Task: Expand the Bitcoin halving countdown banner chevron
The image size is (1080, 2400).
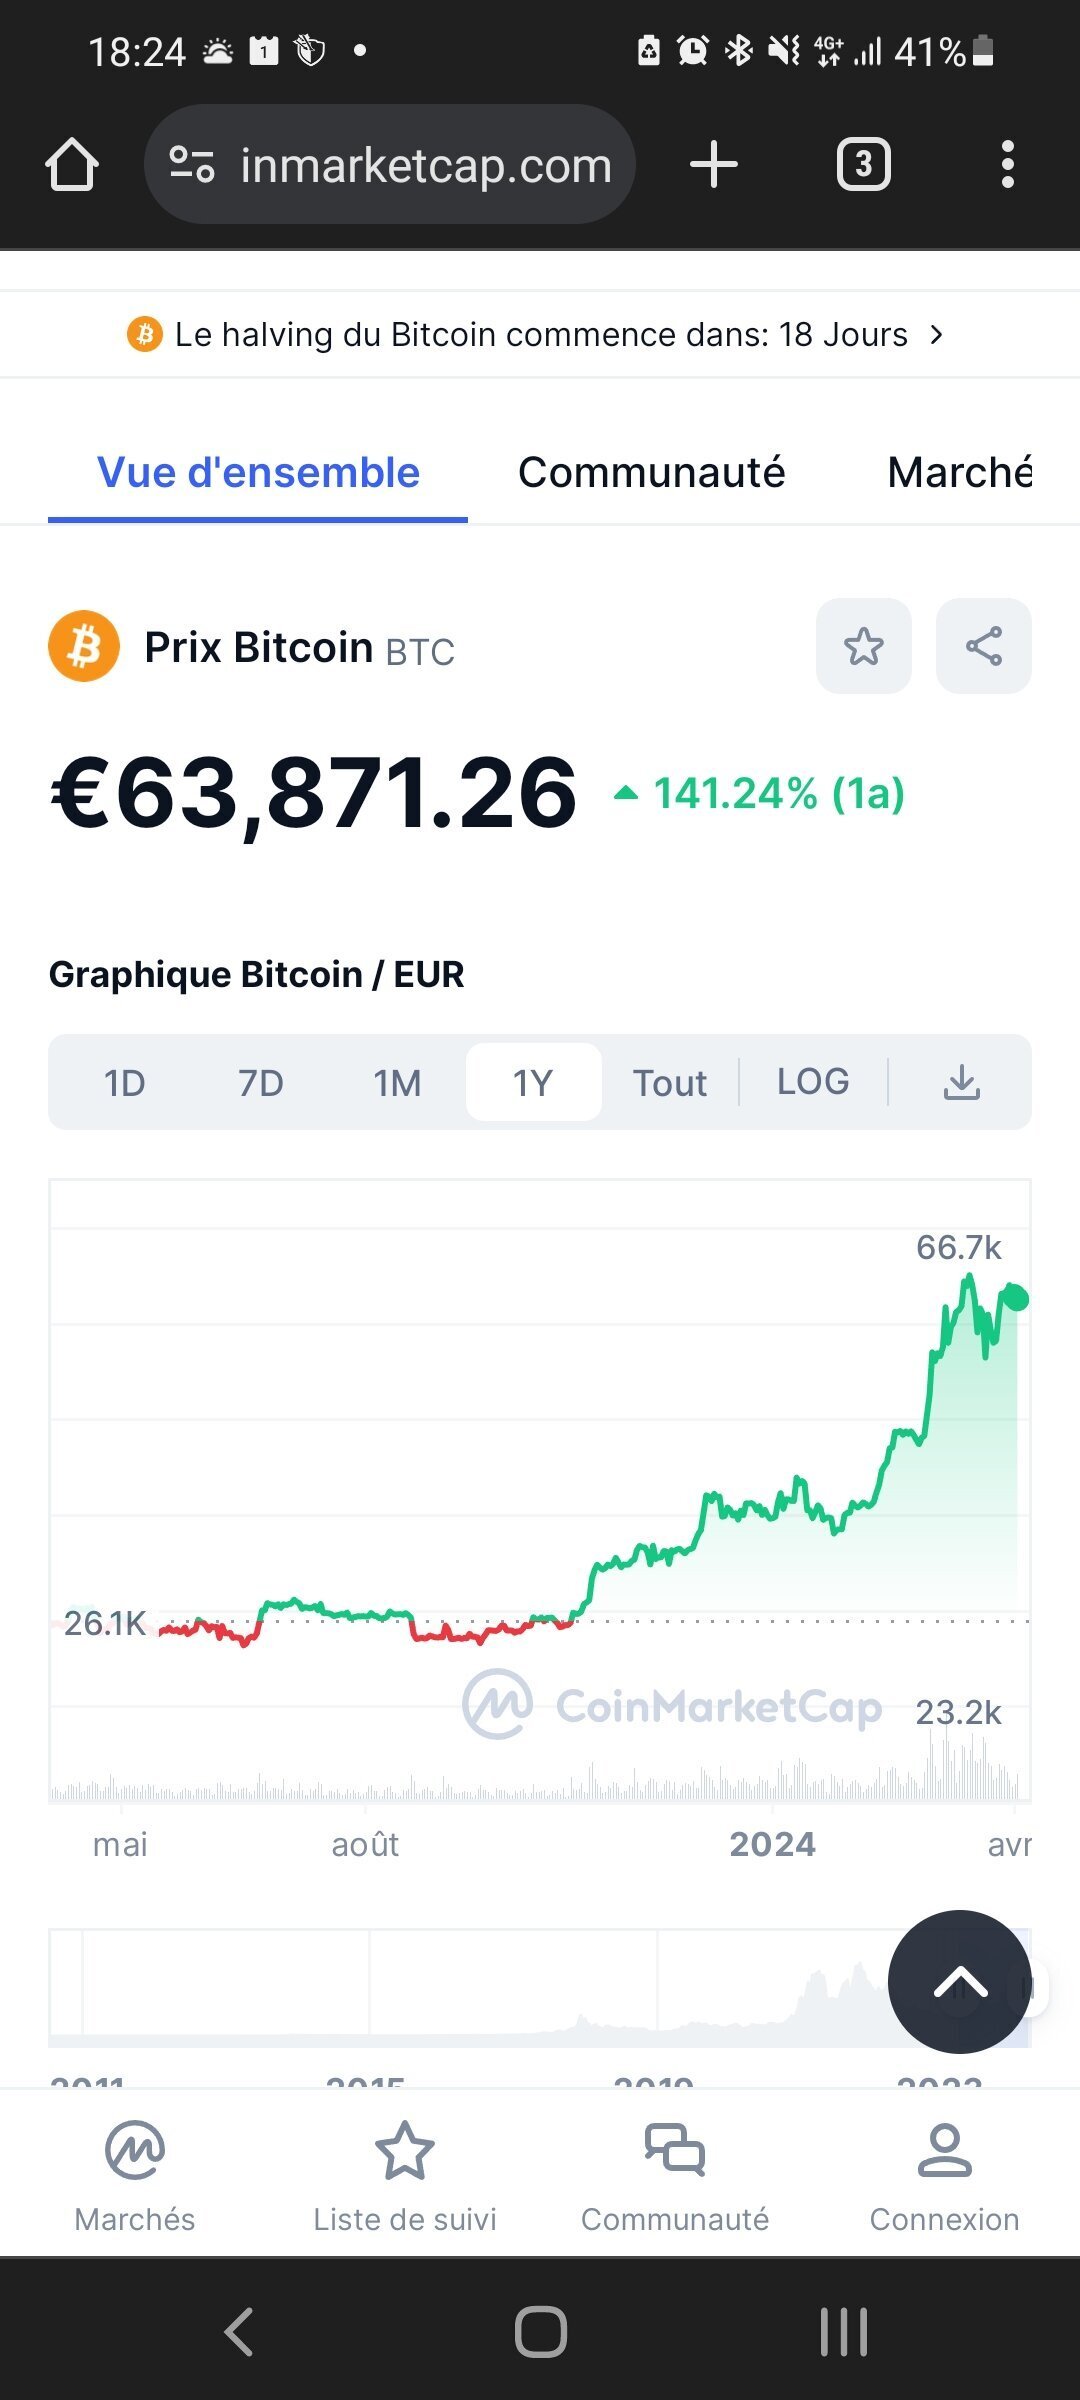Action: coord(936,335)
